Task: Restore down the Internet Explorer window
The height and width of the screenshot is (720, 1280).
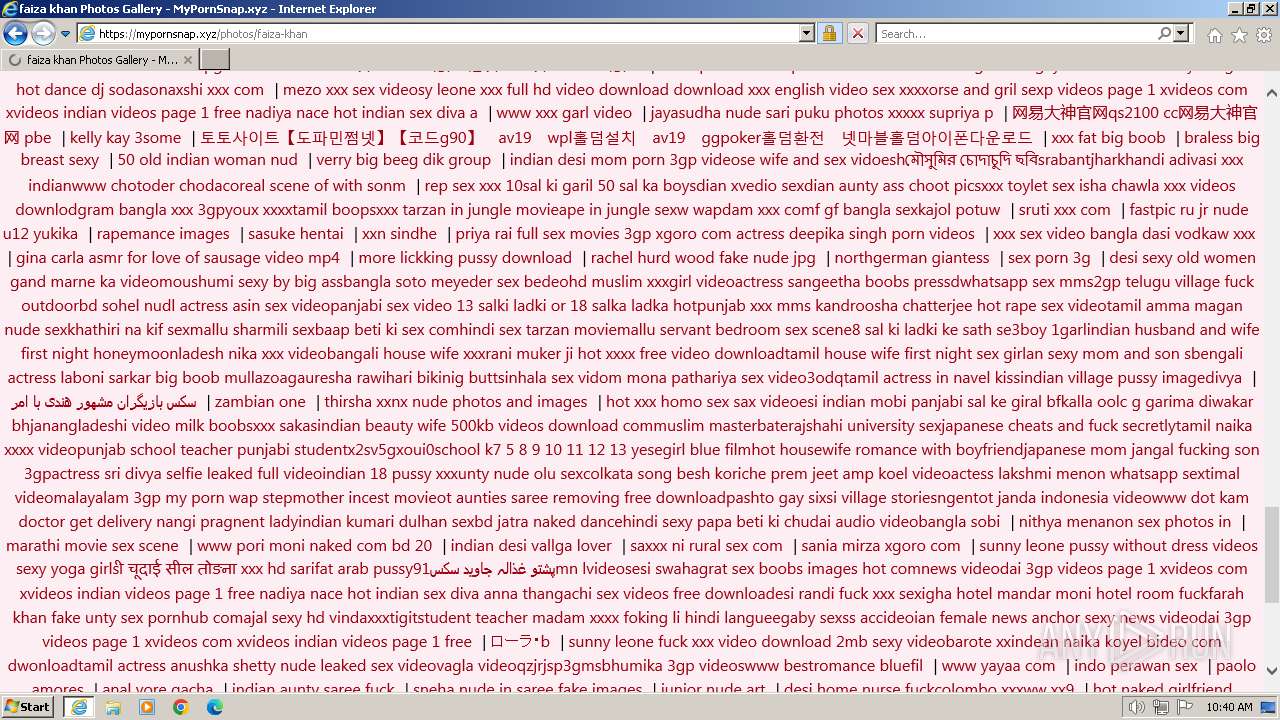Action: coord(1251,9)
